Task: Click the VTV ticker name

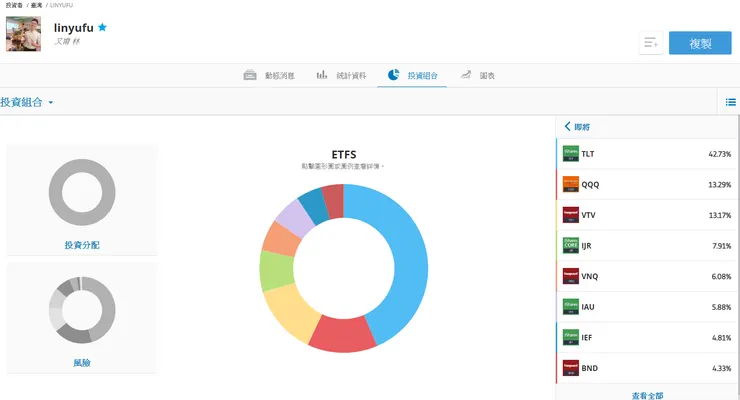Action: pyautogui.click(x=588, y=216)
